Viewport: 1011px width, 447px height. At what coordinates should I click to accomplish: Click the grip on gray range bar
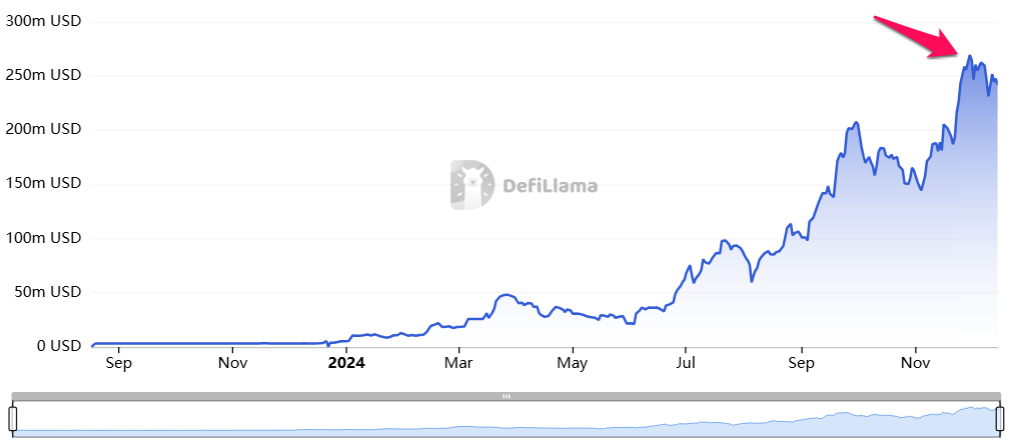click(x=506, y=396)
